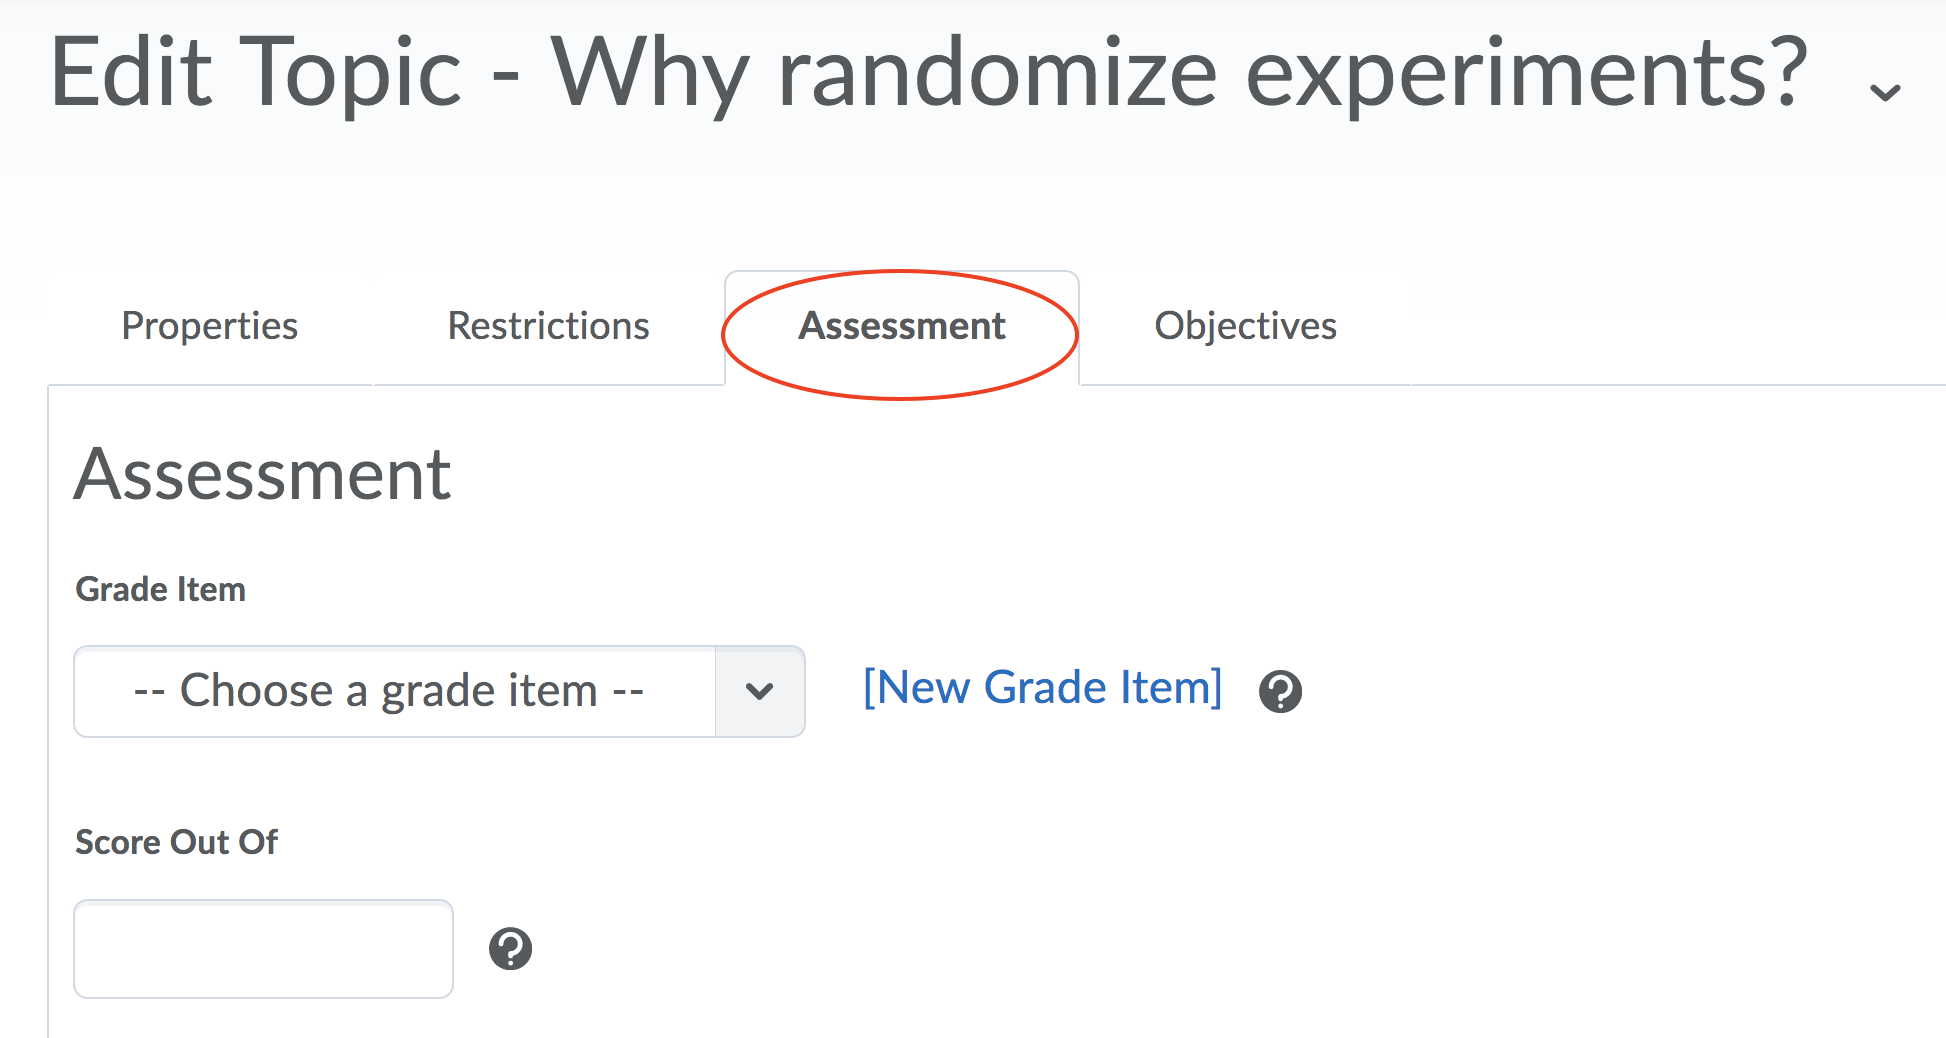Show help for the grade item selector
The width and height of the screenshot is (1946, 1038).
coord(1280,691)
